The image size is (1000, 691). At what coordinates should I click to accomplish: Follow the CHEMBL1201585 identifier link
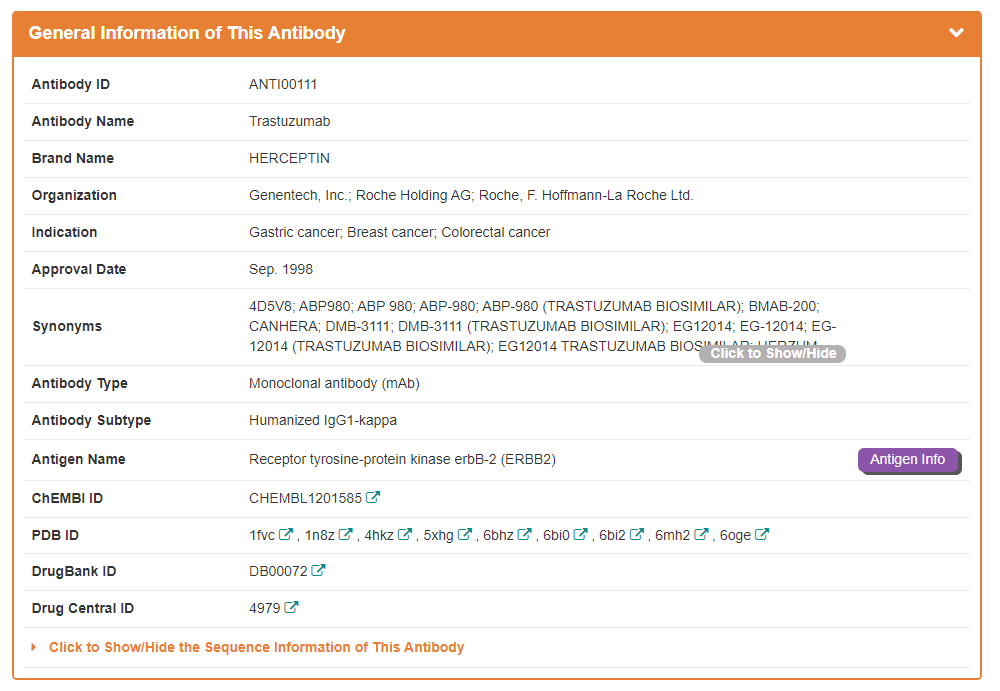pyautogui.click(x=305, y=498)
